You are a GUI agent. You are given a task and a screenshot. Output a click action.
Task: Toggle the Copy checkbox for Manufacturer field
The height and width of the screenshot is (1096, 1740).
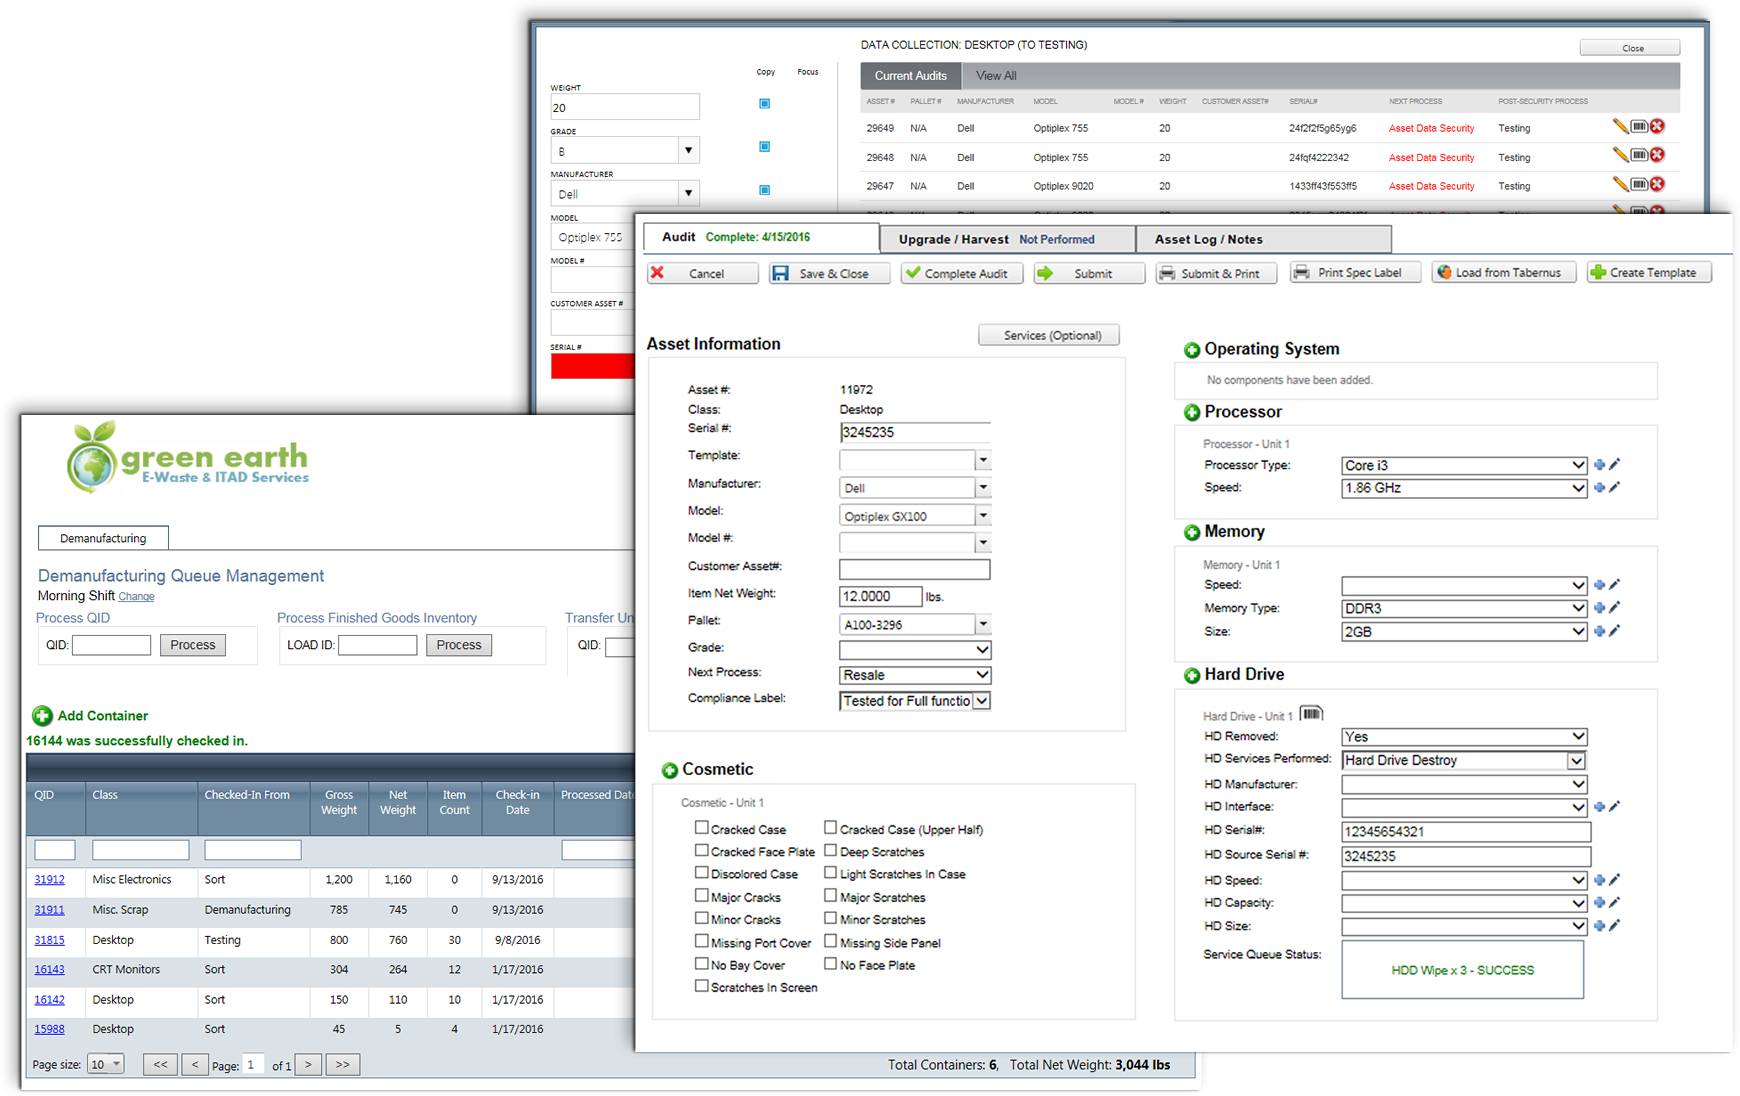click(765, 190)
